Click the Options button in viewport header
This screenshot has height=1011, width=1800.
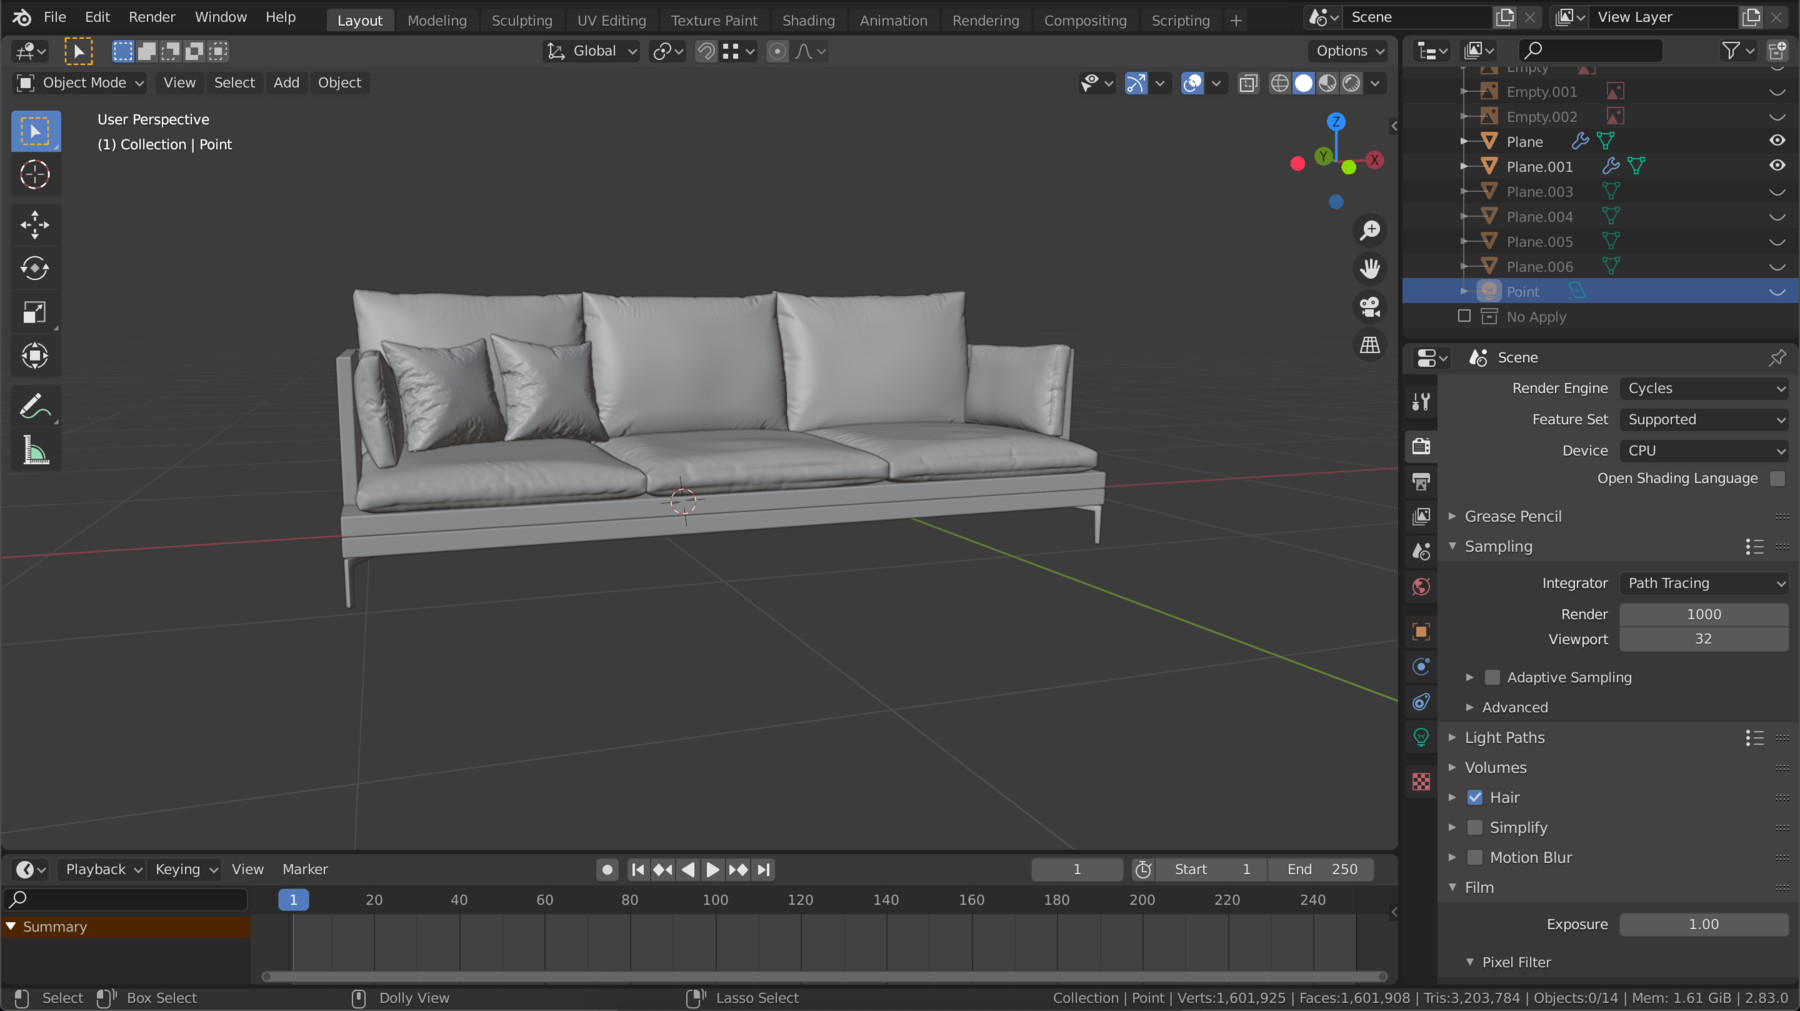pos(1347,50)
